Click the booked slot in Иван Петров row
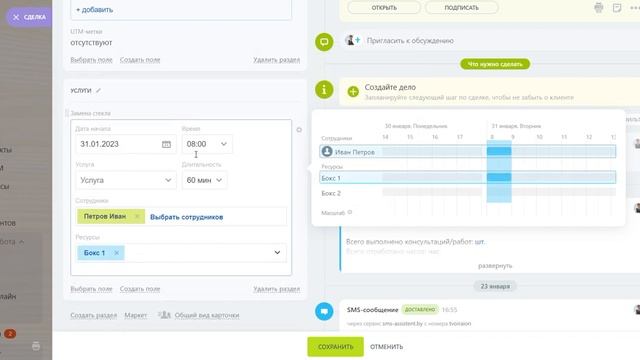 coord(499,151)
